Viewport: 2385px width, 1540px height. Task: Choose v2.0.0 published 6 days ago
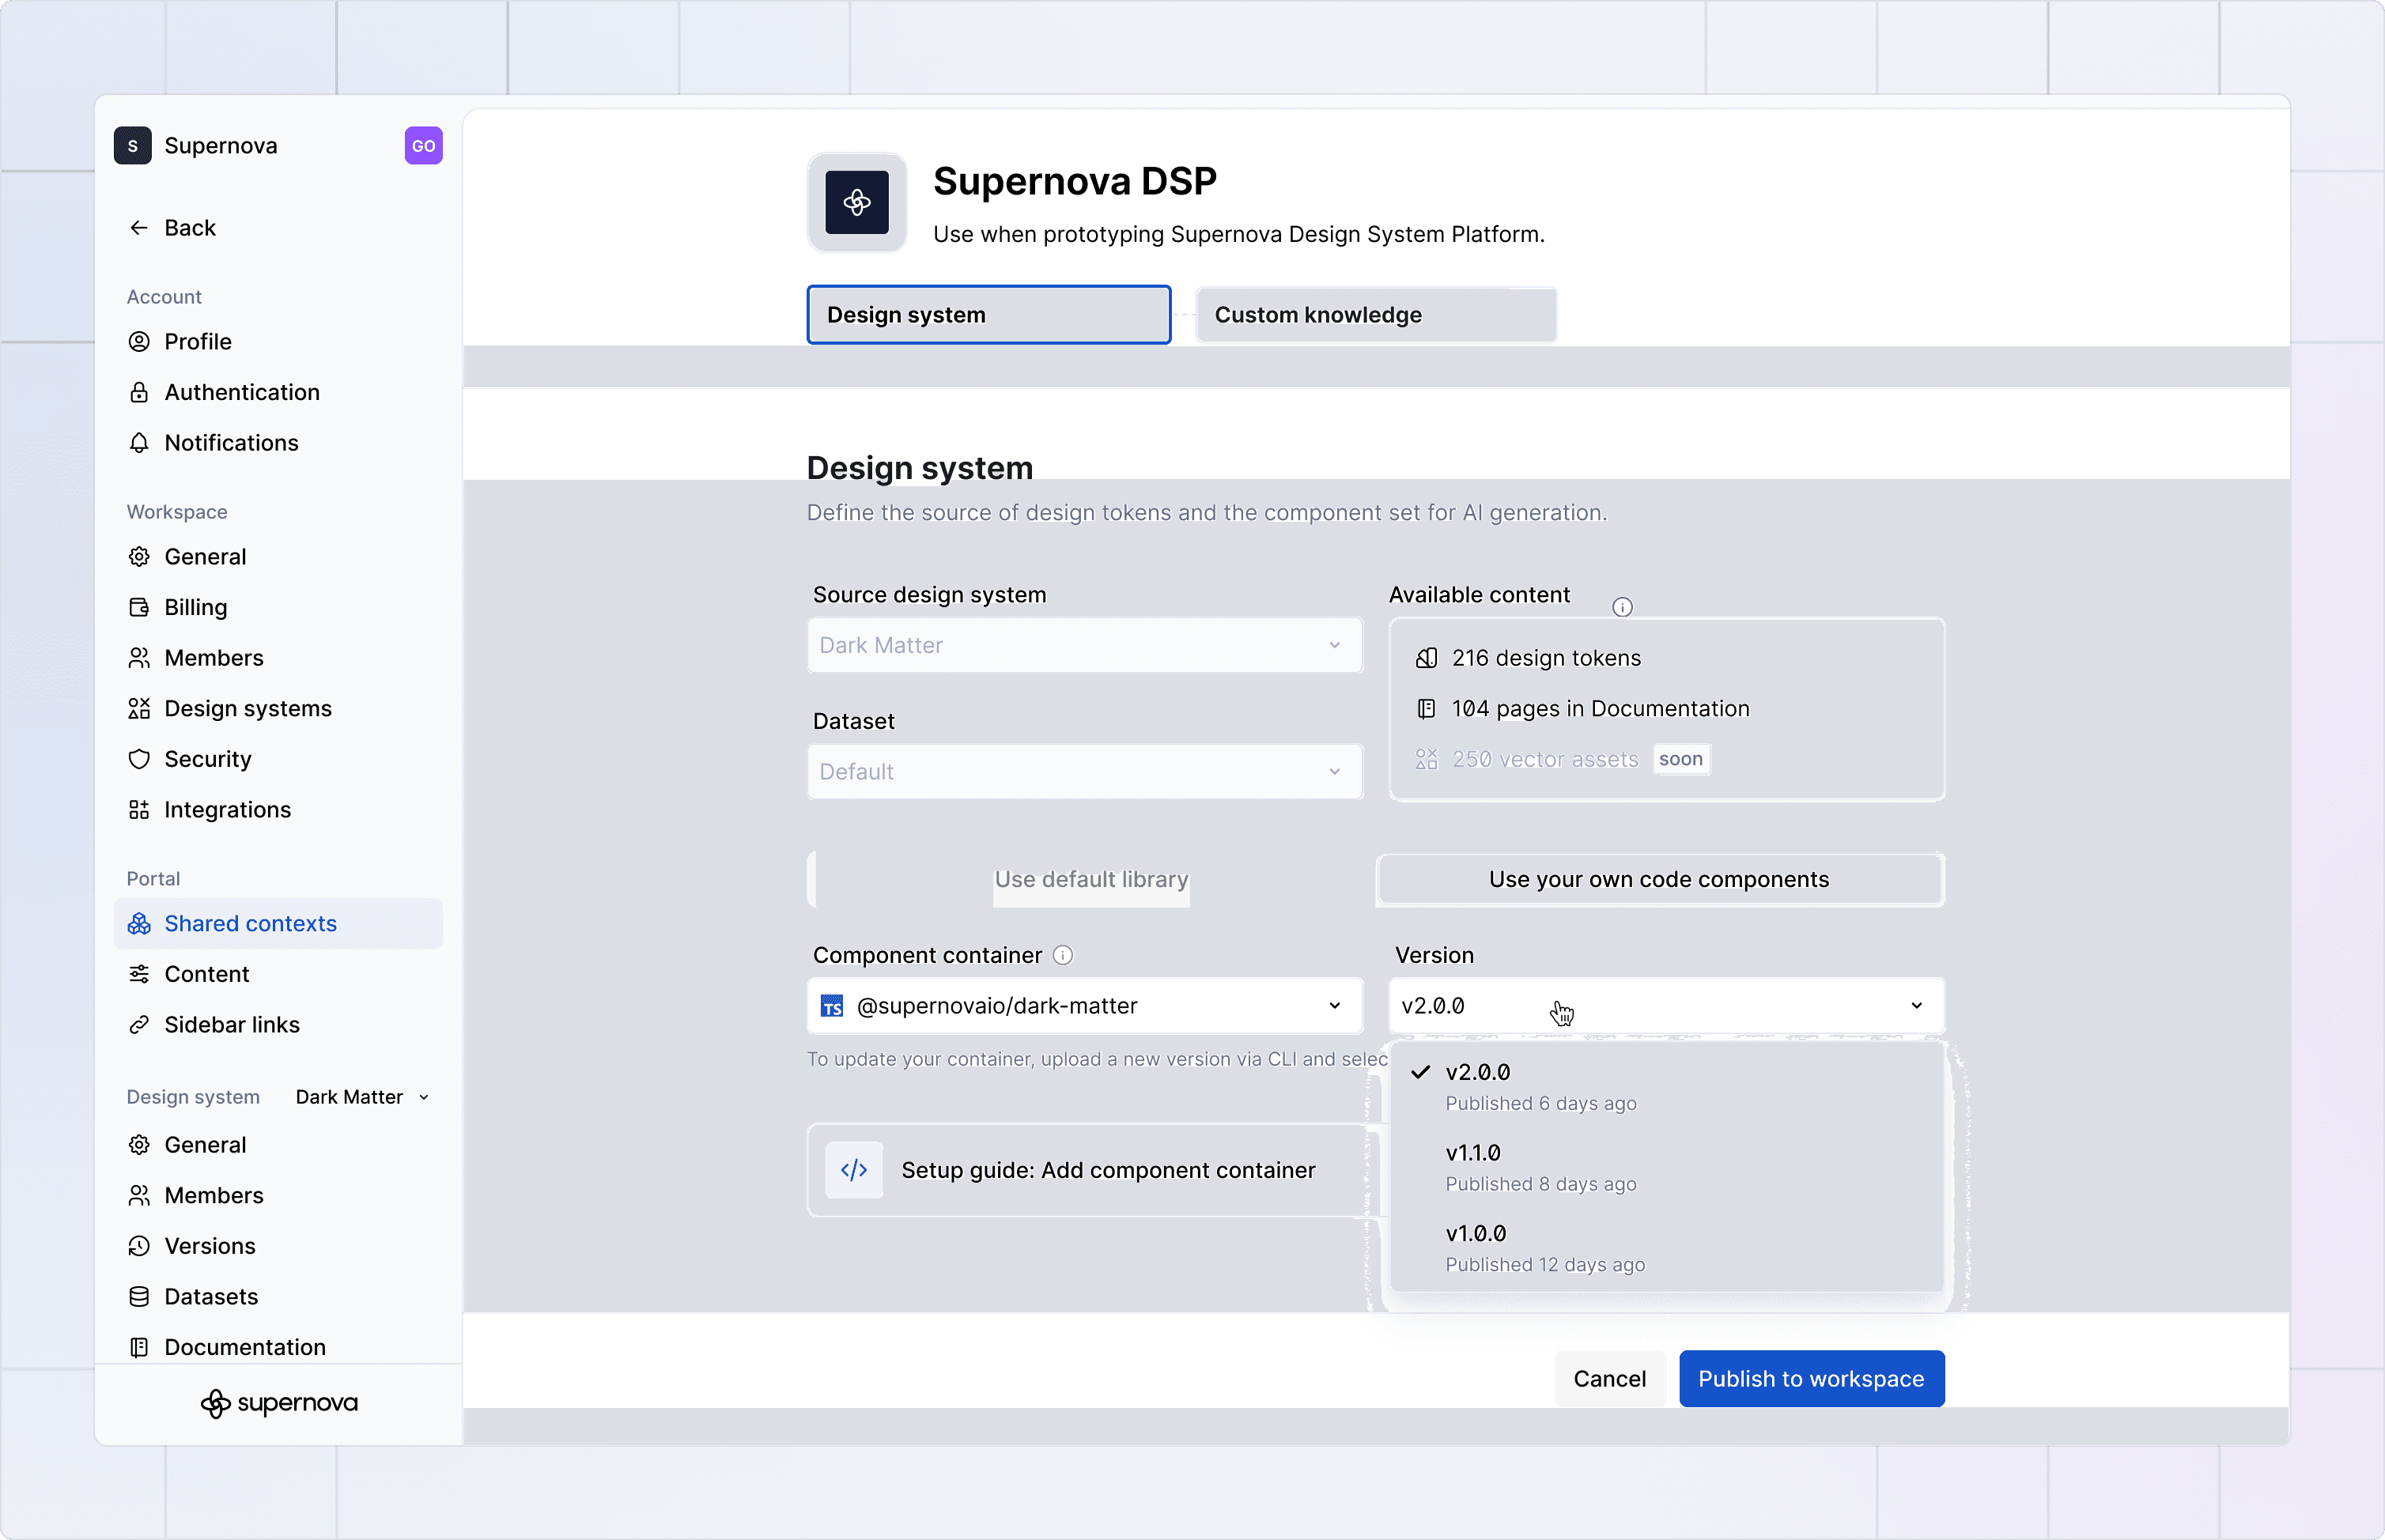[x=1667, y=1087]
